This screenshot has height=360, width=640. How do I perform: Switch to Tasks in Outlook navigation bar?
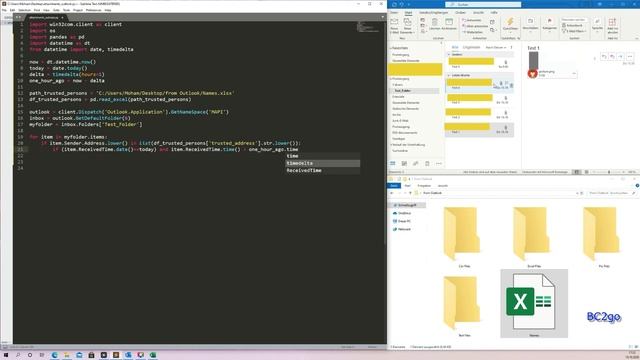point(427,164)
